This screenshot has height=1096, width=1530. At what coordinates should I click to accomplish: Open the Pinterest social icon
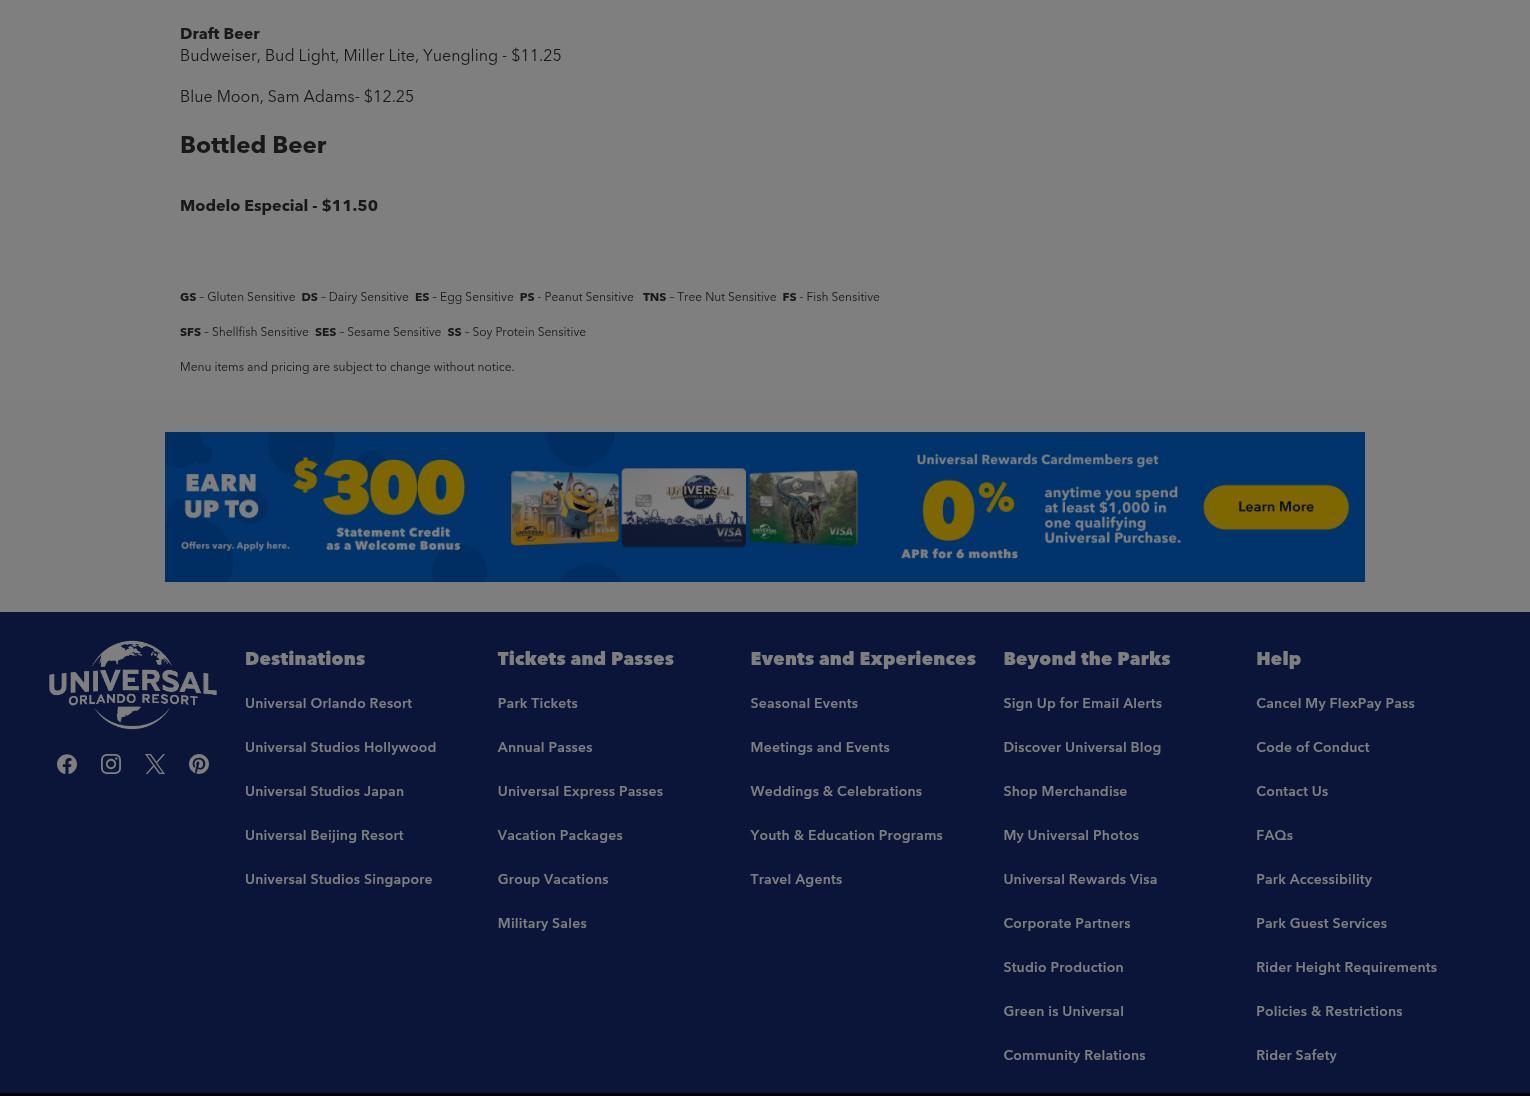coord(199,764)
